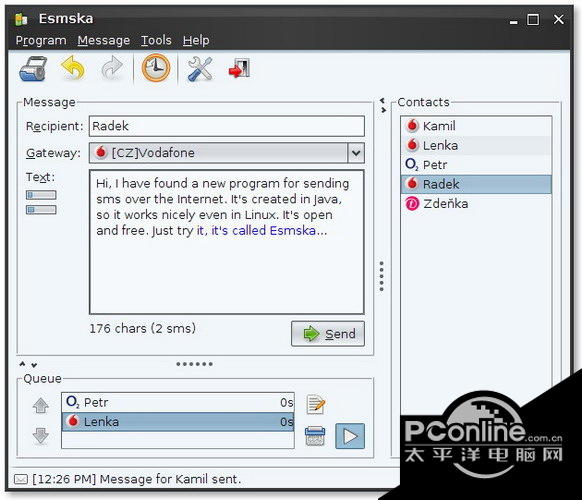The width and height of the screenshot is (582, 500).
Task: Minimize the Esmska window
Action: coord(514,22)
